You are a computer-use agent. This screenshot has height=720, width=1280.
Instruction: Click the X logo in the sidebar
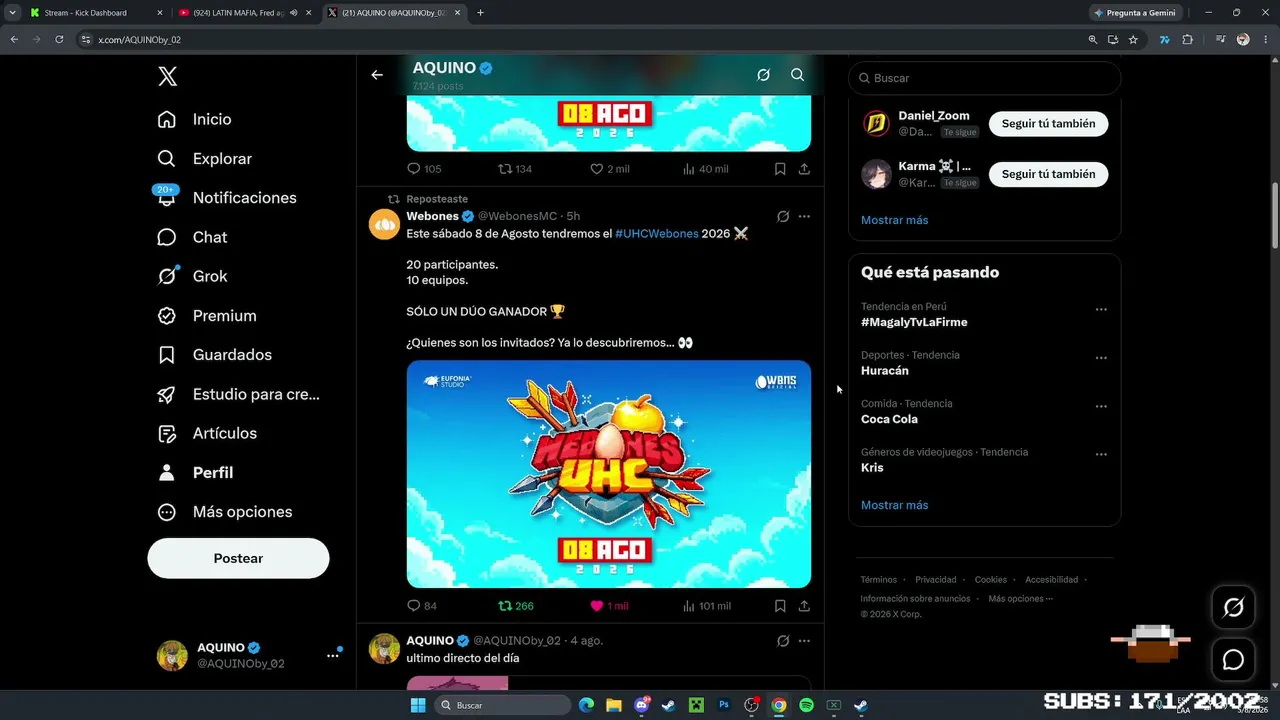pyautogui.click(x=167, y=76)
